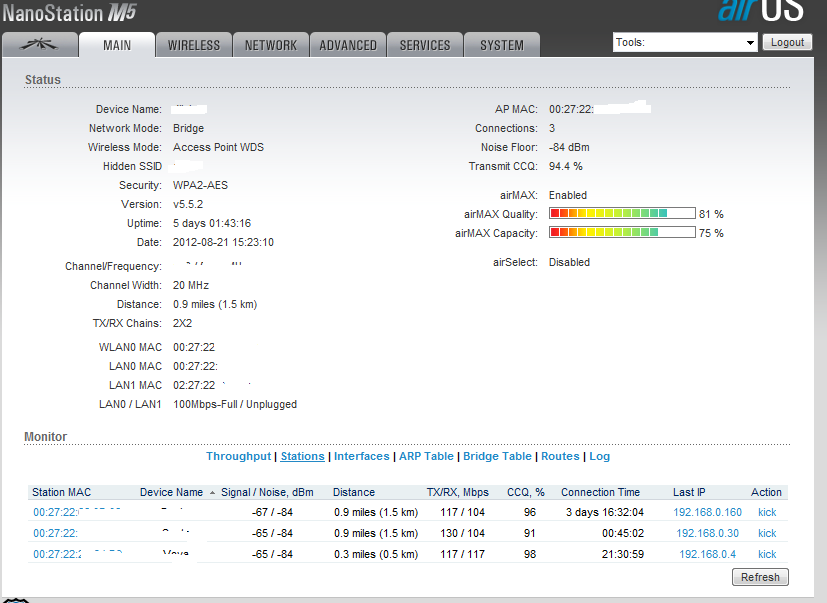Open station IP 192.168.0.30
827x603 pixels.
pos(707,533)
